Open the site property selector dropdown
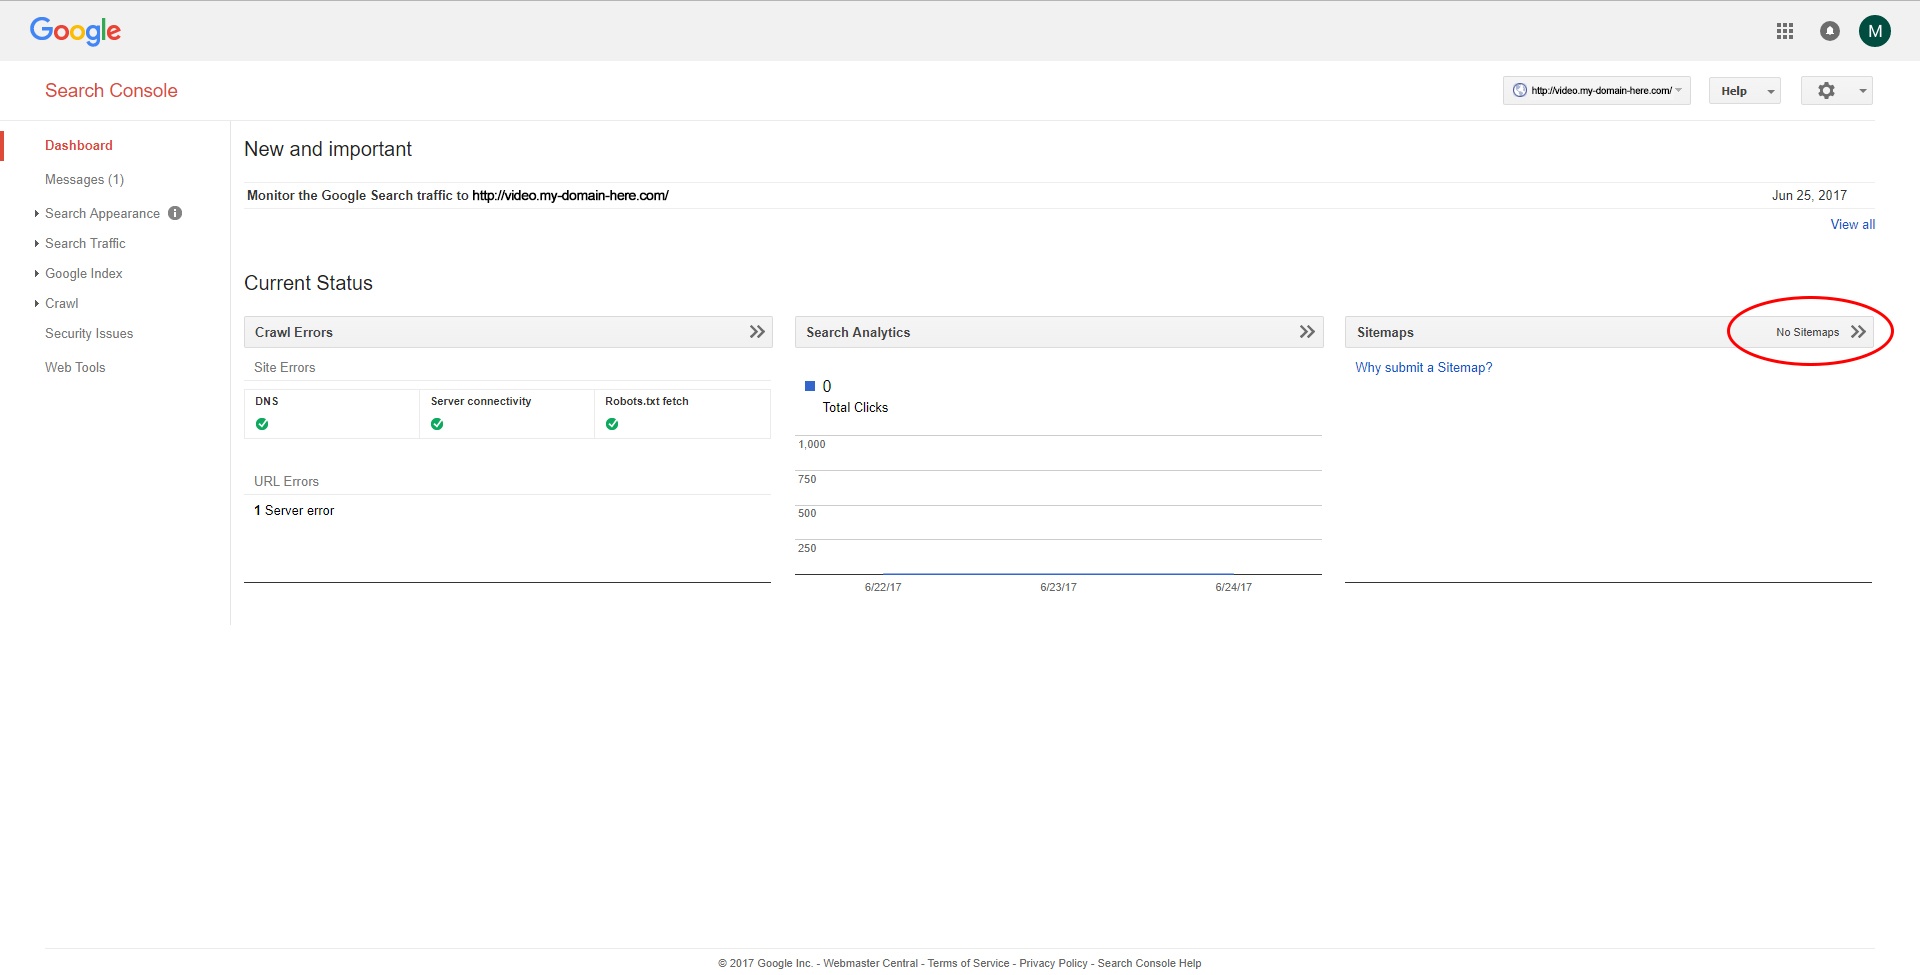This screenshot has height=975, width=1920. point(1596,91)
